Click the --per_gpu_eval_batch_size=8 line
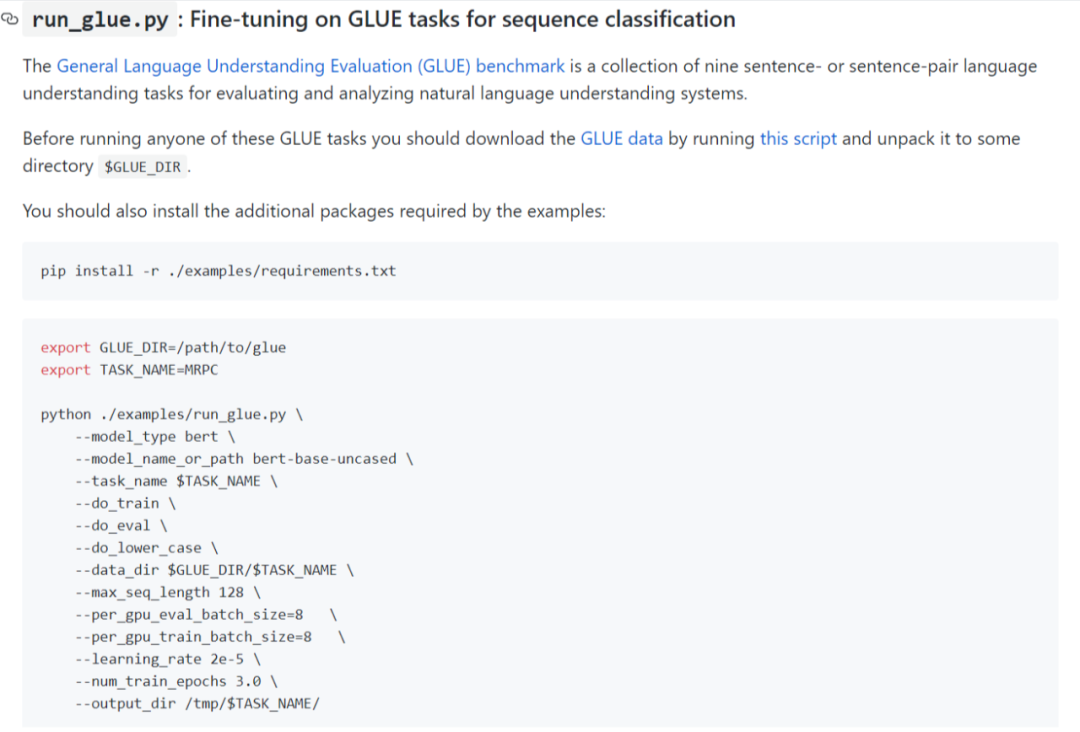1080x732 pixels. 188,614
